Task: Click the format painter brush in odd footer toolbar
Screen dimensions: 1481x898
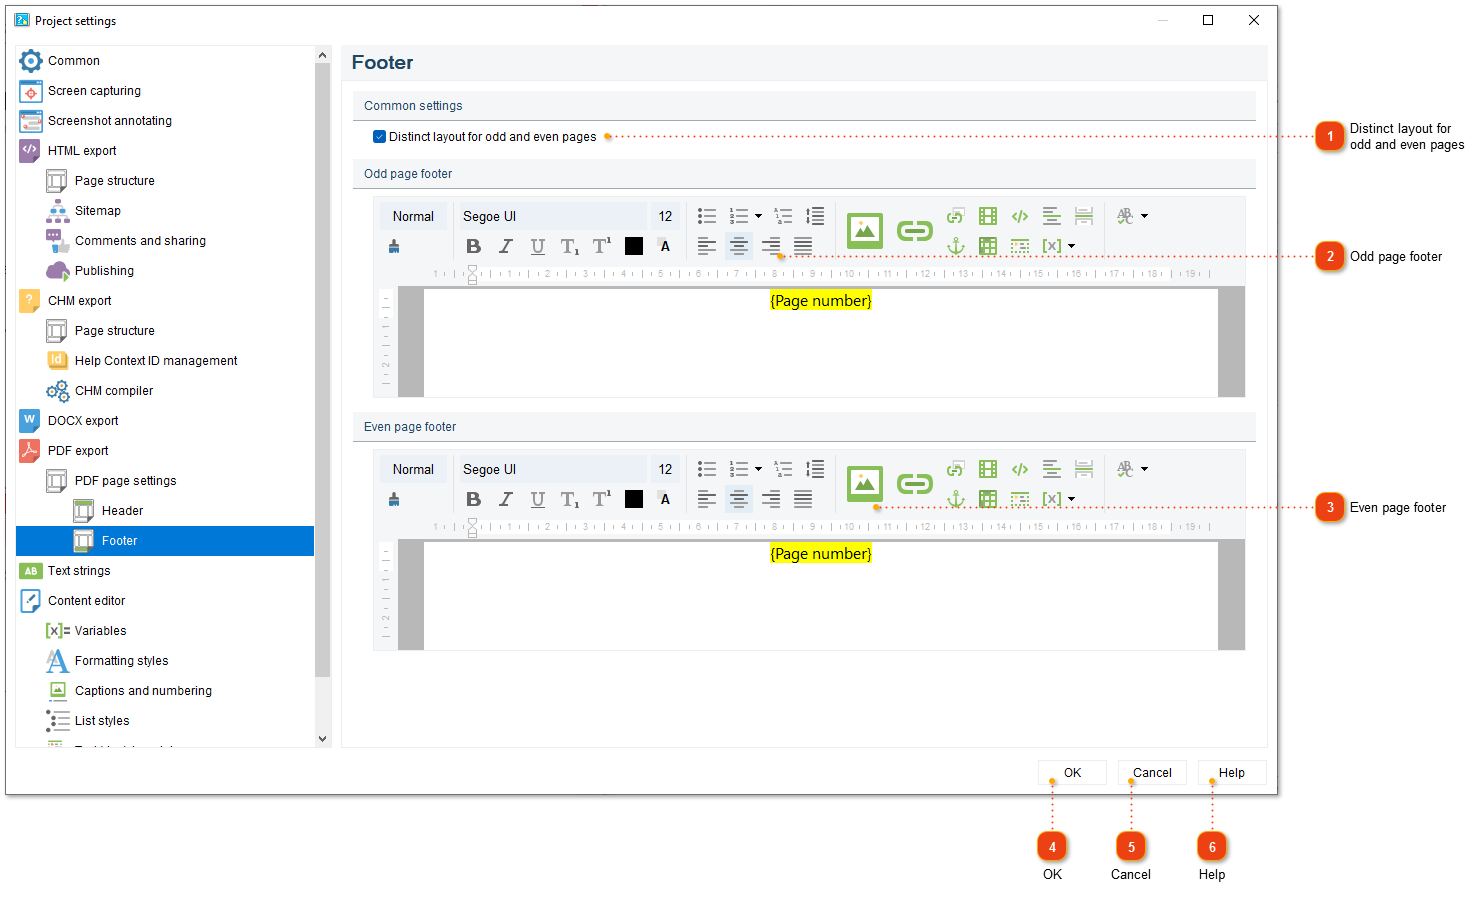Action: pyautogui.click(x=394, y=246)
